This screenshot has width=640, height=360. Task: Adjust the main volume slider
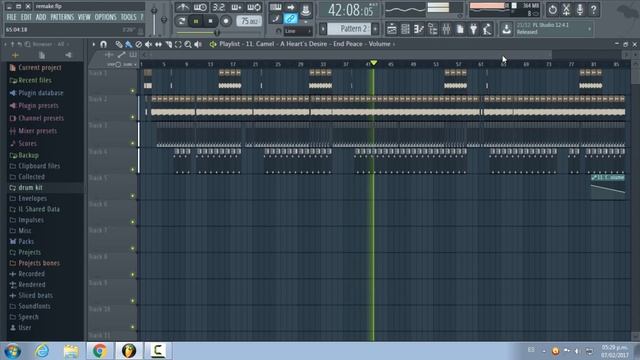coord(154,20)
